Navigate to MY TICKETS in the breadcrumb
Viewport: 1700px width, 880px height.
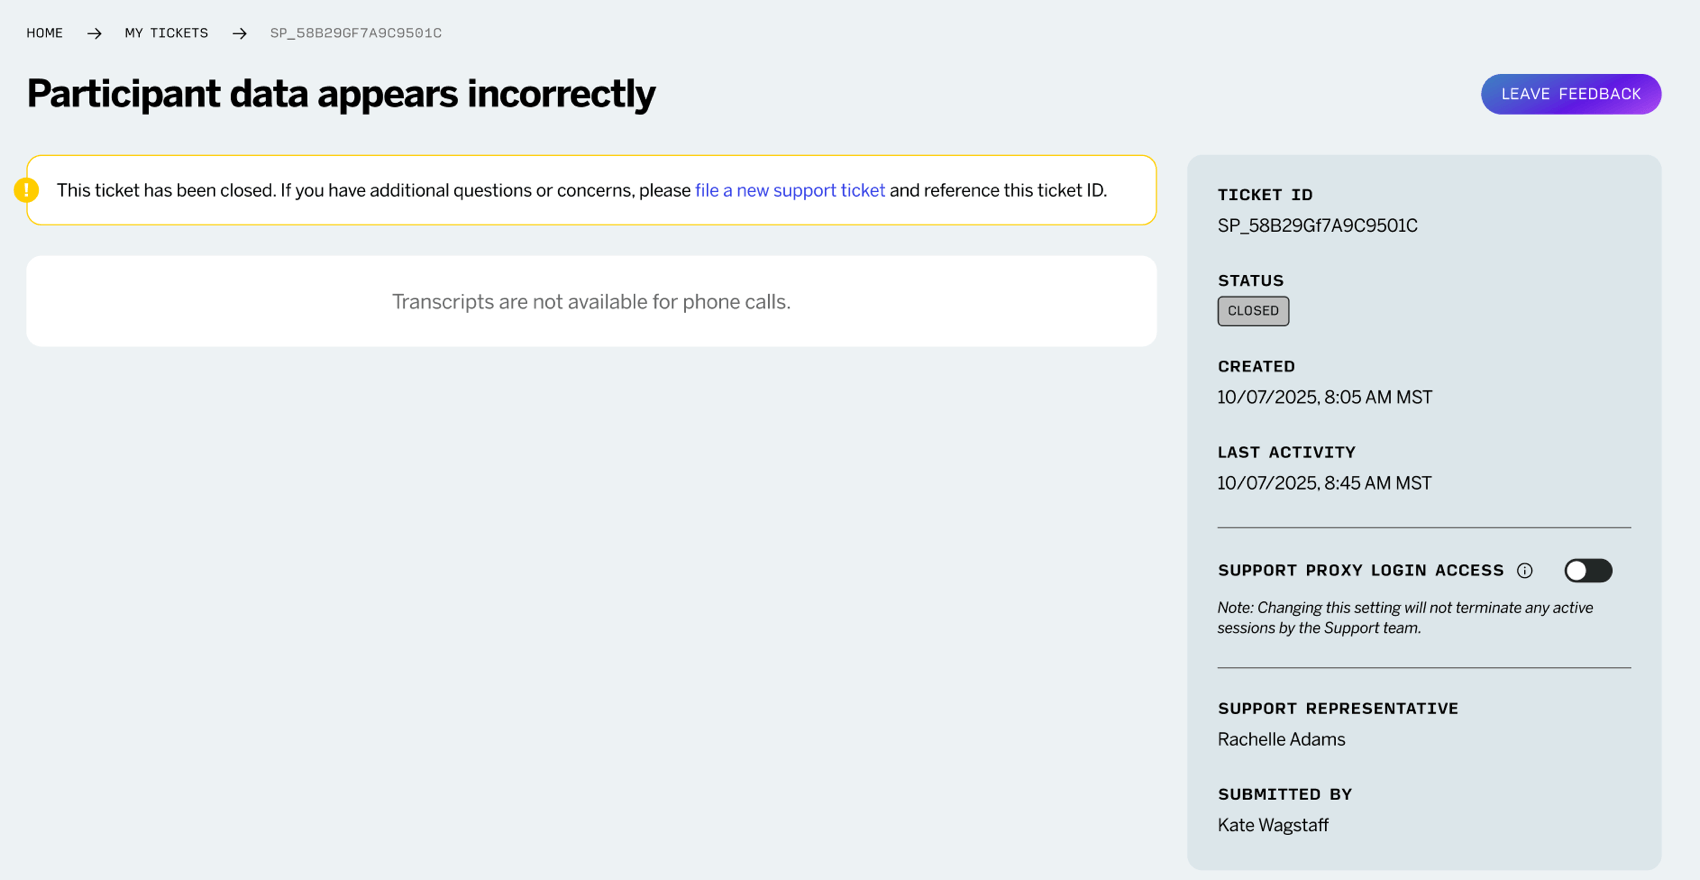[166, 32]
